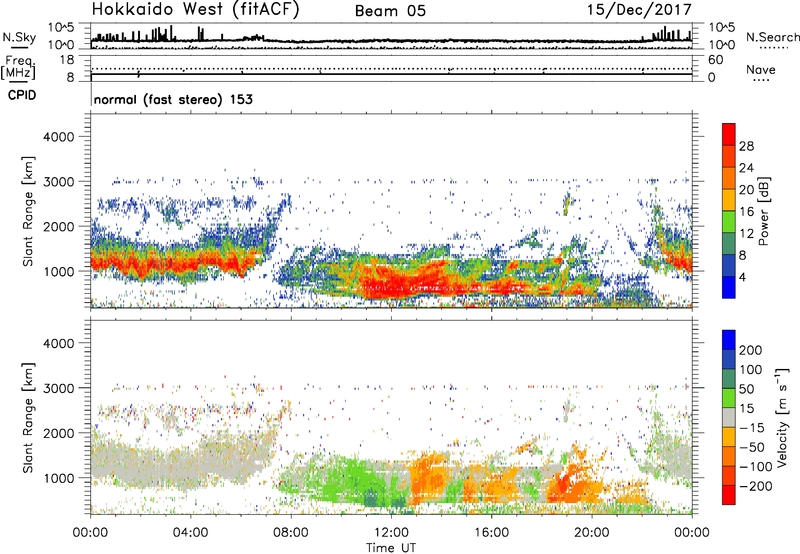Screen dimensions: 800x554
Task: Click the '20:00' time axis label
Action: coord(592,533)
